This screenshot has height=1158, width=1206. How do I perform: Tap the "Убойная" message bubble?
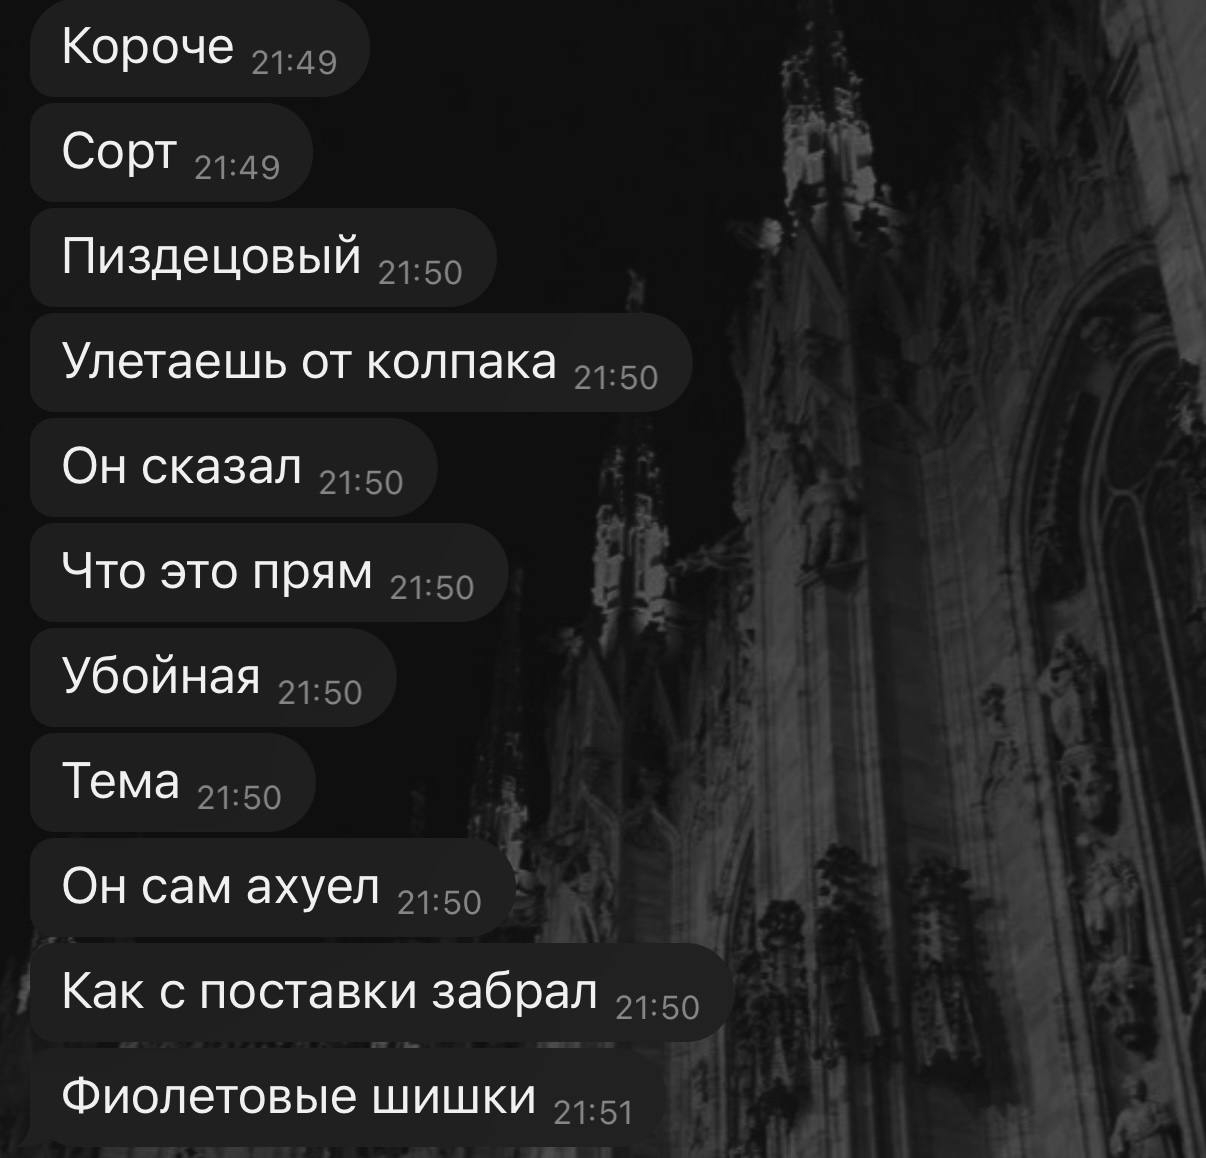[213, 677]
